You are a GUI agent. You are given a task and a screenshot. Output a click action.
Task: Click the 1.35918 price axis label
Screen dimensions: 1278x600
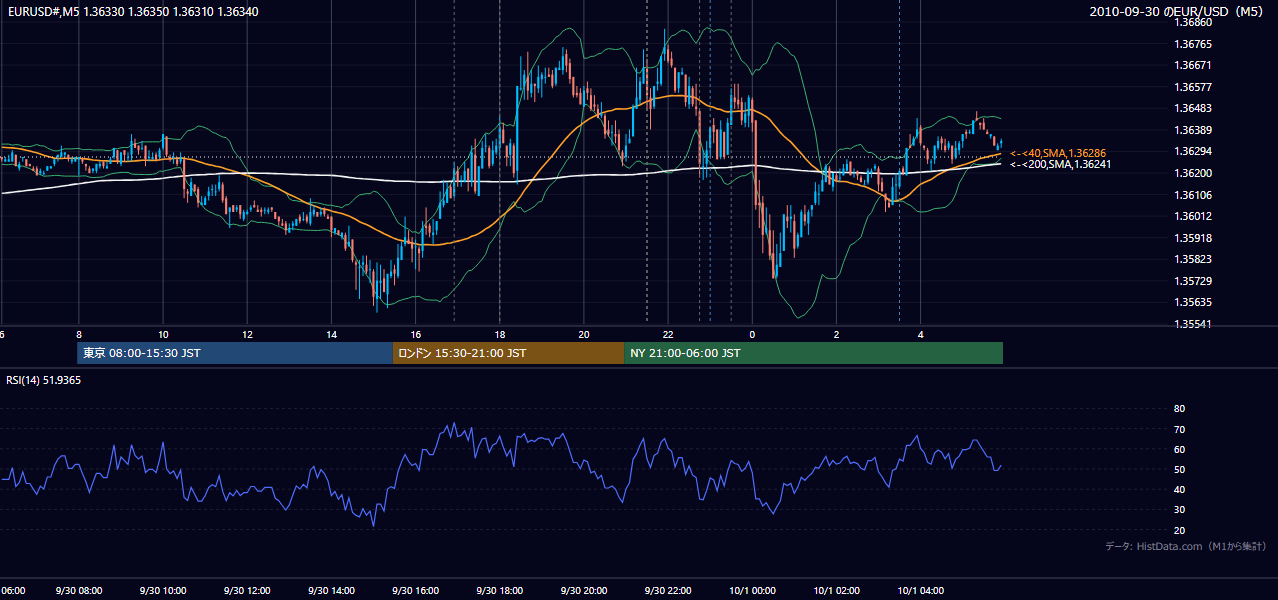tap(1192, 239)
